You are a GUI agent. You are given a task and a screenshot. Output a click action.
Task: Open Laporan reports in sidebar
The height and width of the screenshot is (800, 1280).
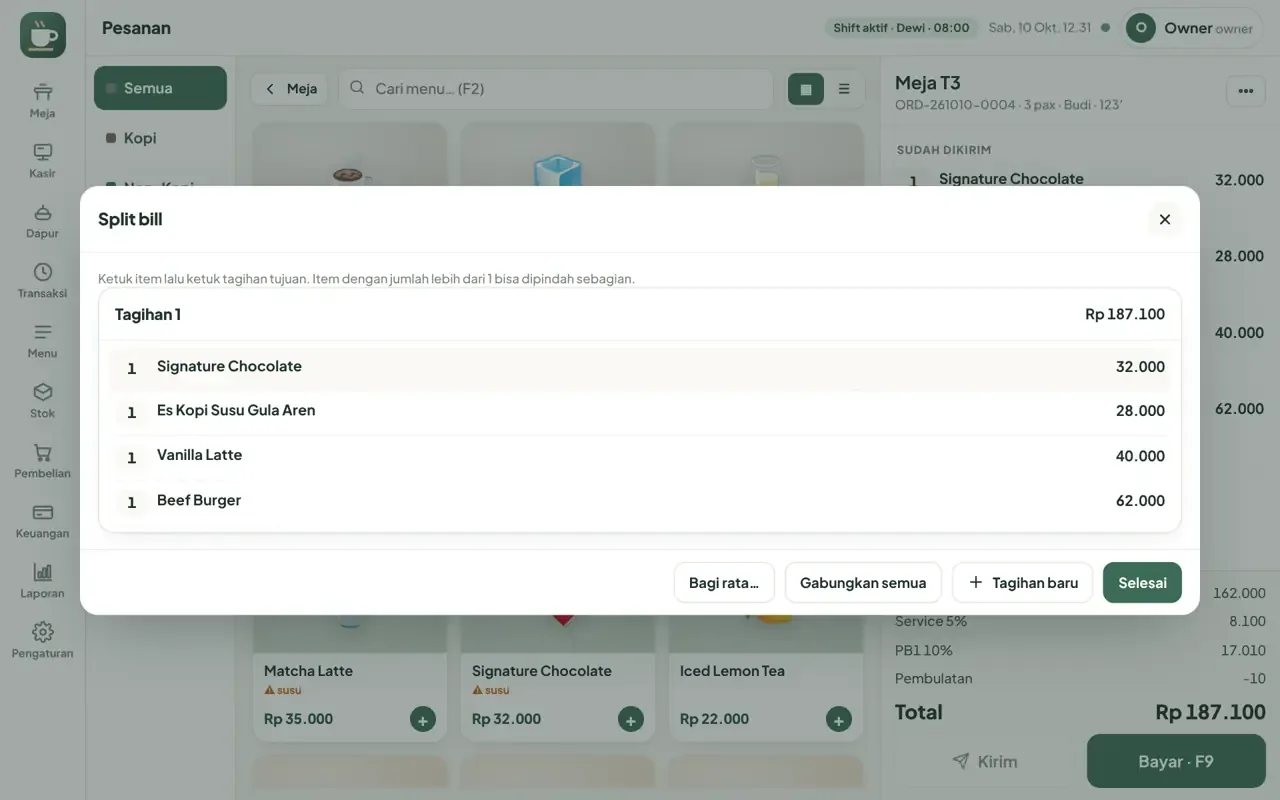[x=42, y=580]
